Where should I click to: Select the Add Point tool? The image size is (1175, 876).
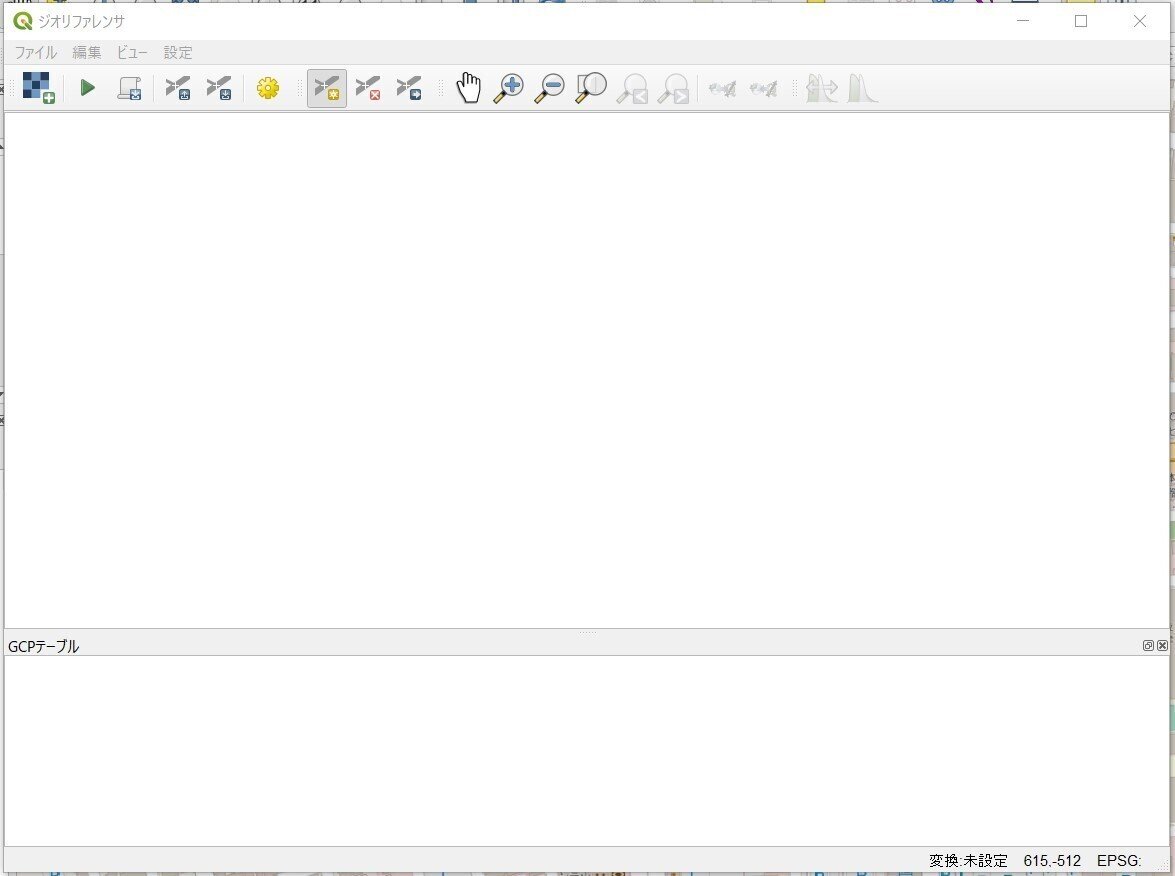pyautogui.click(x=327, y=88)
